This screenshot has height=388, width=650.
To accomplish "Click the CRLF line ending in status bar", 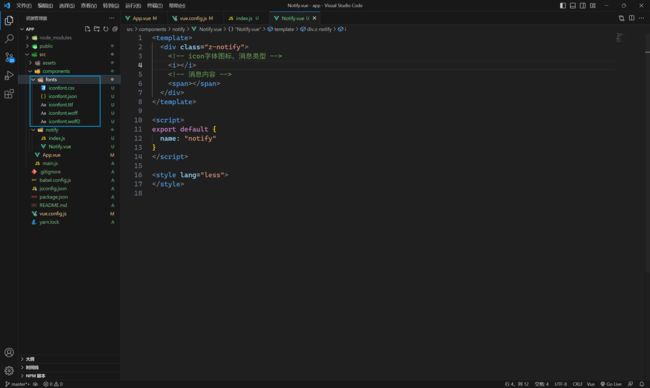I will coord(577,384).
